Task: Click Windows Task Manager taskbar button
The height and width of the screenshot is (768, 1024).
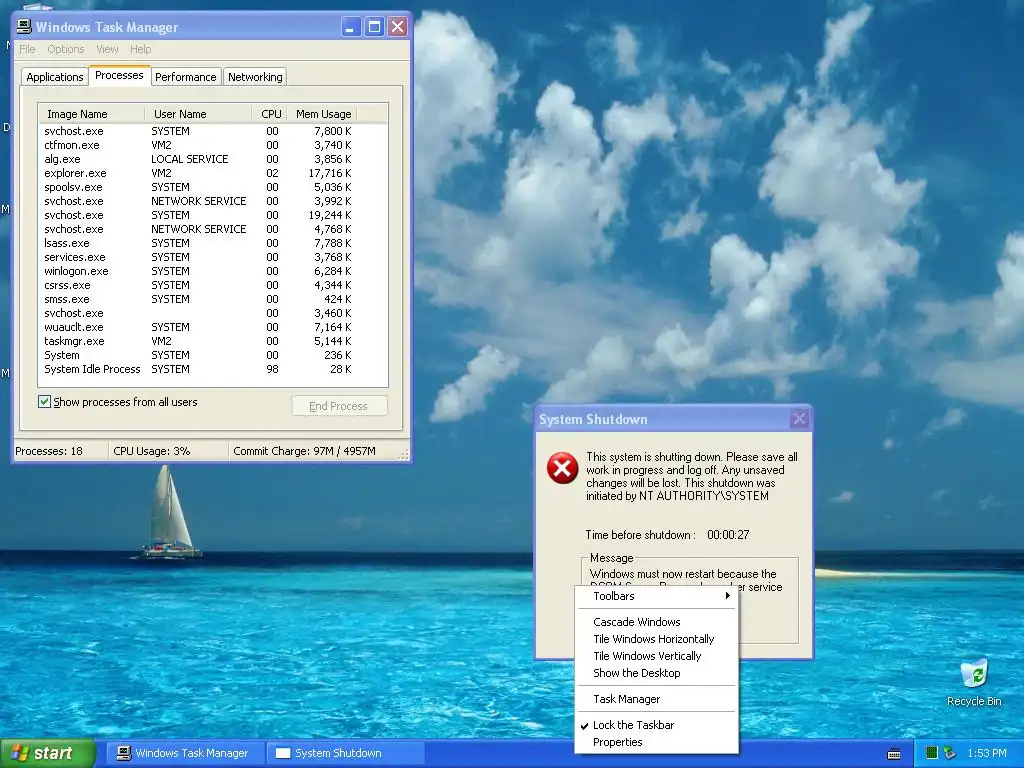Action: point(185,754)
